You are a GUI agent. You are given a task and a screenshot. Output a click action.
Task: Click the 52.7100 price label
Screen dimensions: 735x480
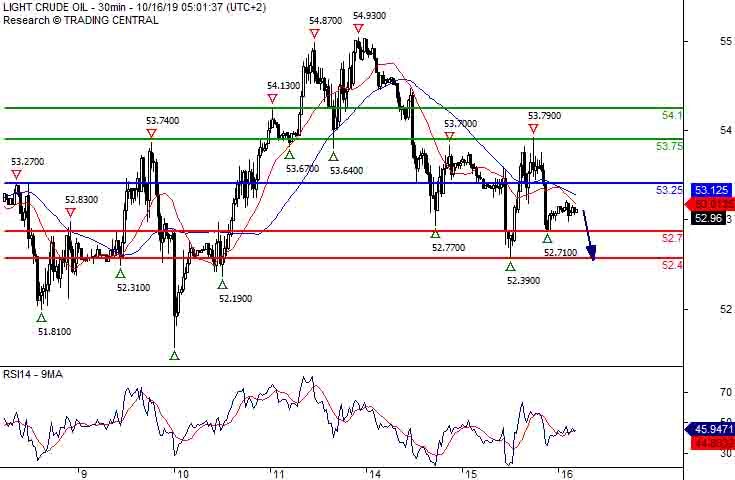(561, 253)
